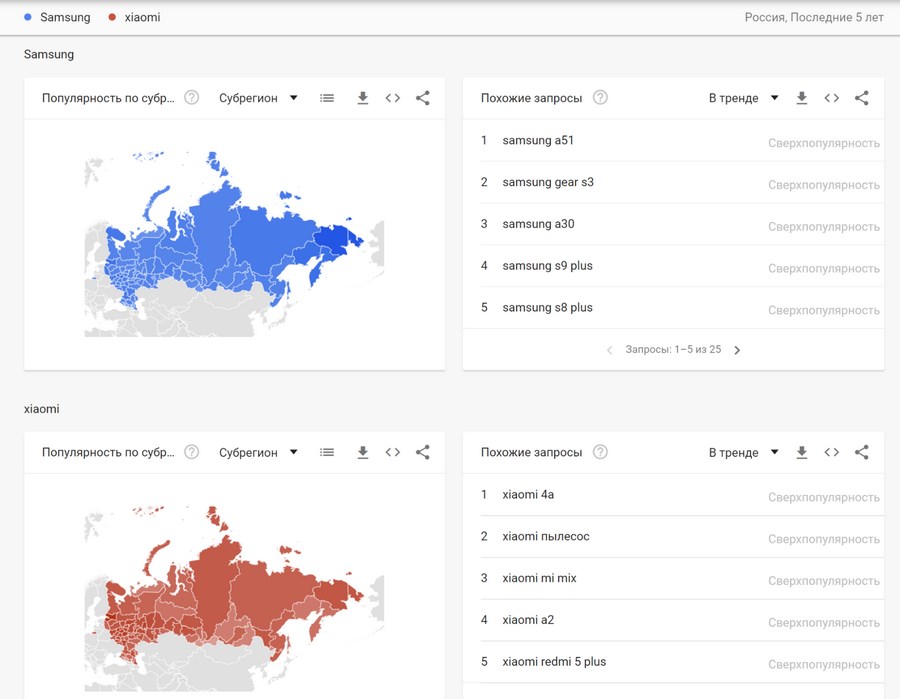Click Сверхпопулярность label beside xiaomi 4a
The width and height of the screenshot is (900, 699).
point(824,497)
